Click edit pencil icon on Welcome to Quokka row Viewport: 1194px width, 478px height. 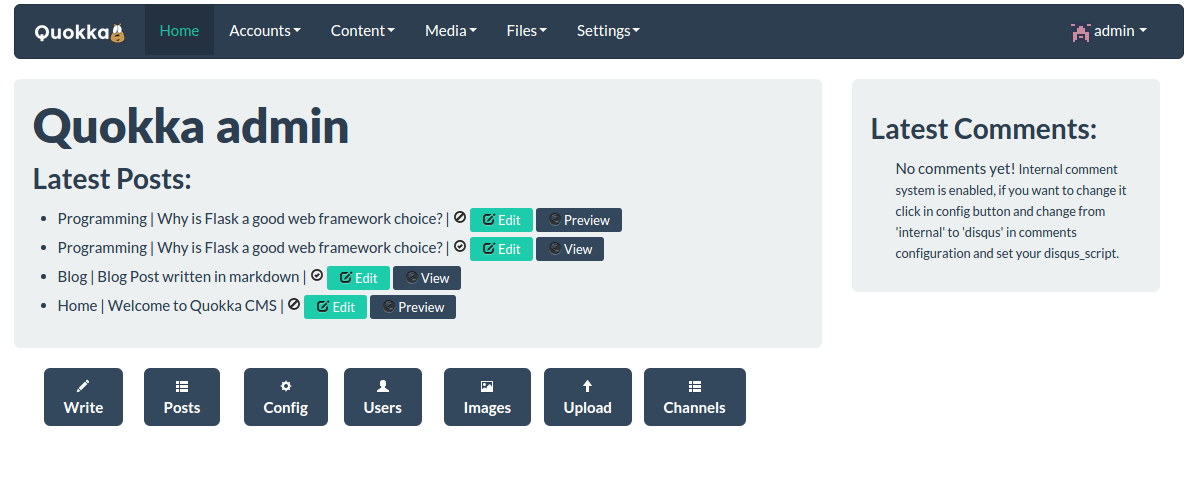tap(323, 307)
